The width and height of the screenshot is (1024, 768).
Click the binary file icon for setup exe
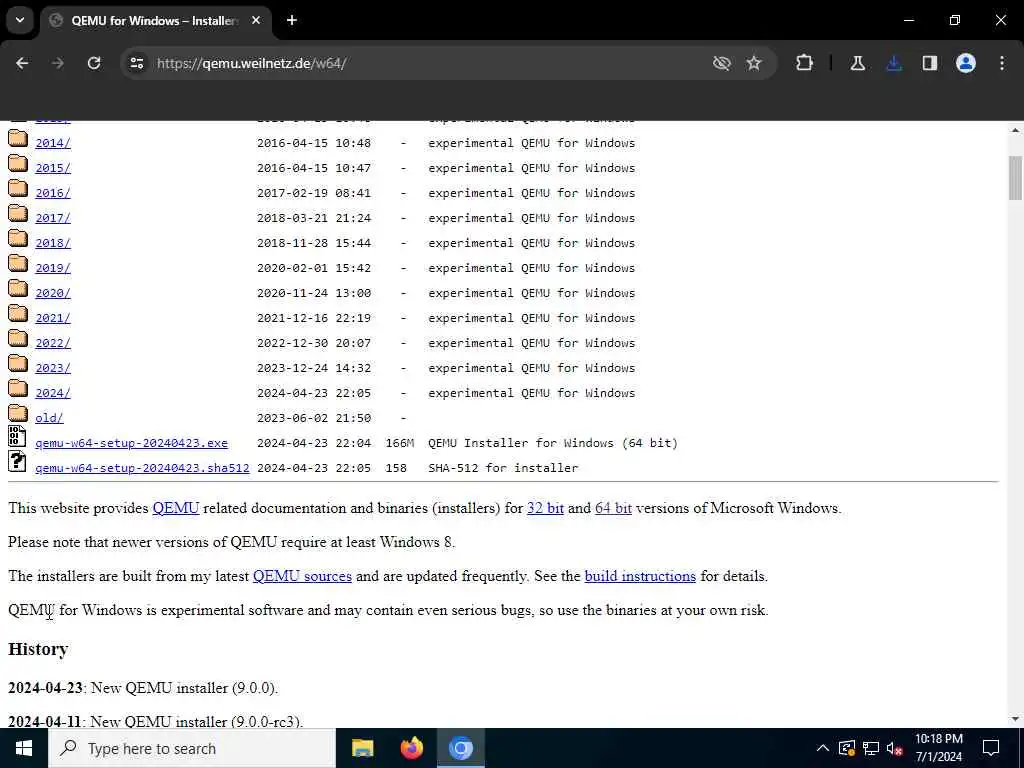coord(17,436)
